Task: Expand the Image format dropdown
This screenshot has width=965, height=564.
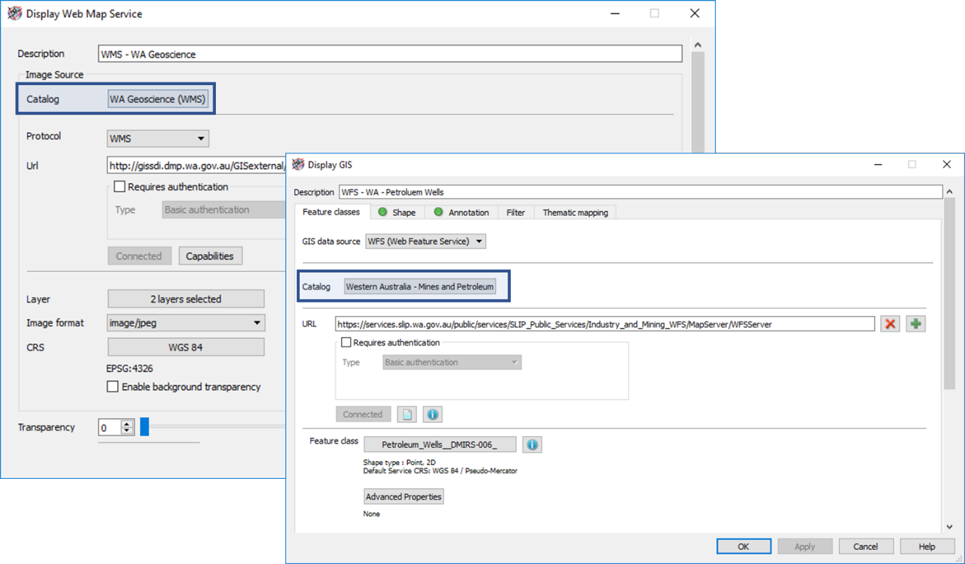Action: (x=186, y=323)
